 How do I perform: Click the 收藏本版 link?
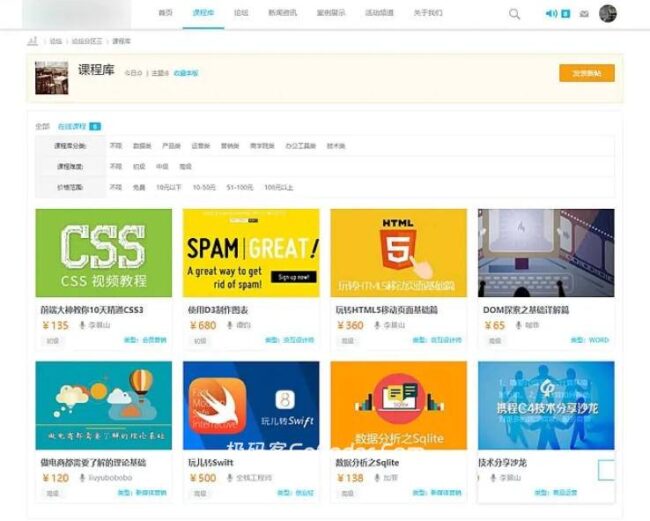[x=186, y=73]
